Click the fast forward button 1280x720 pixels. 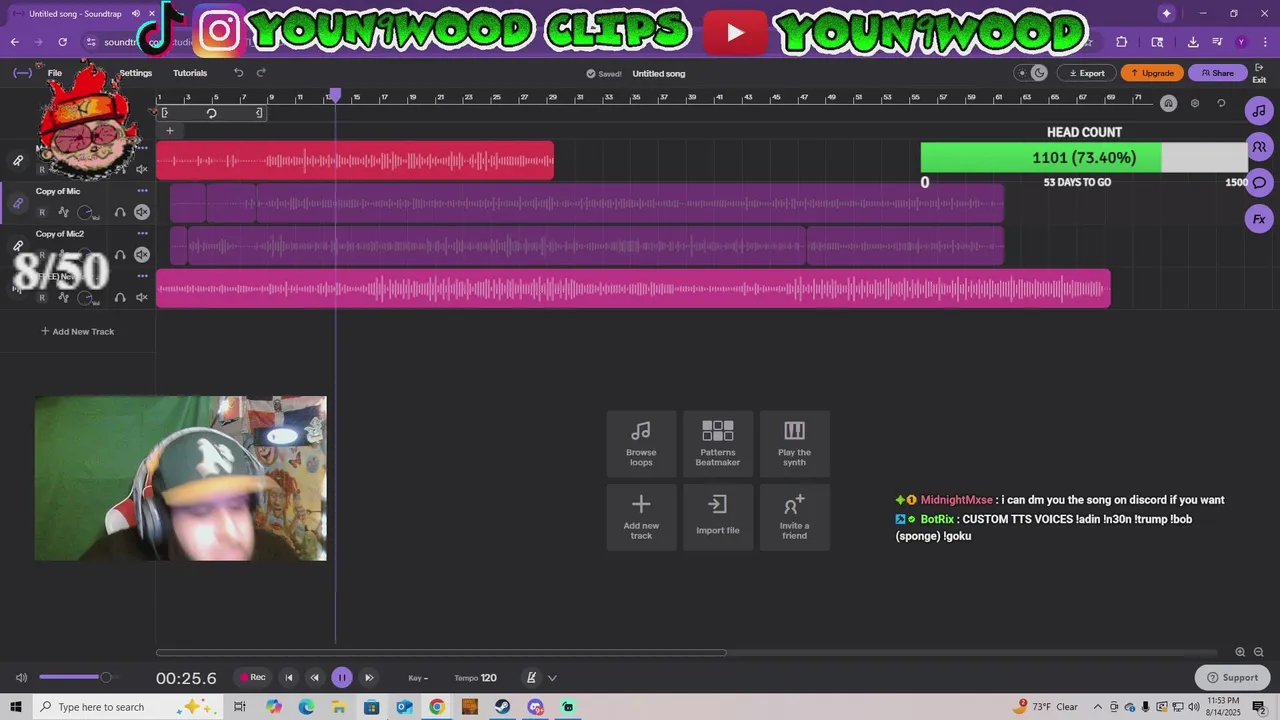pos(369,678)
